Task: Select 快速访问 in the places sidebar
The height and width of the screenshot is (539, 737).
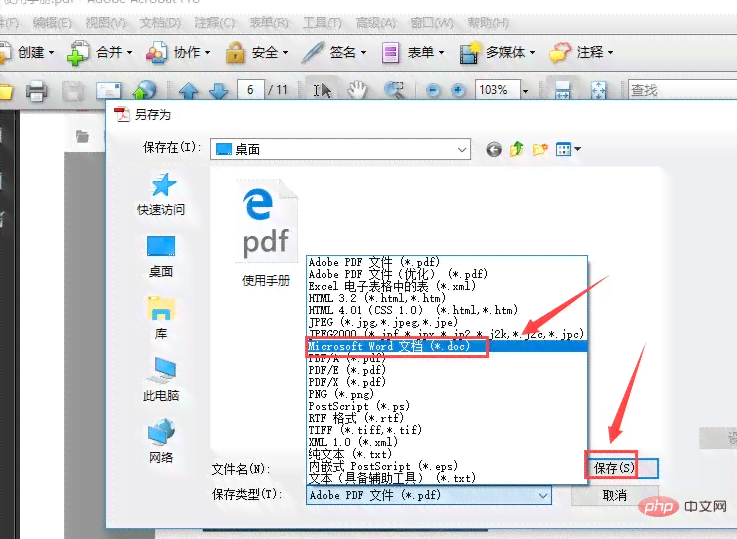Action: (x=161, y=194)
